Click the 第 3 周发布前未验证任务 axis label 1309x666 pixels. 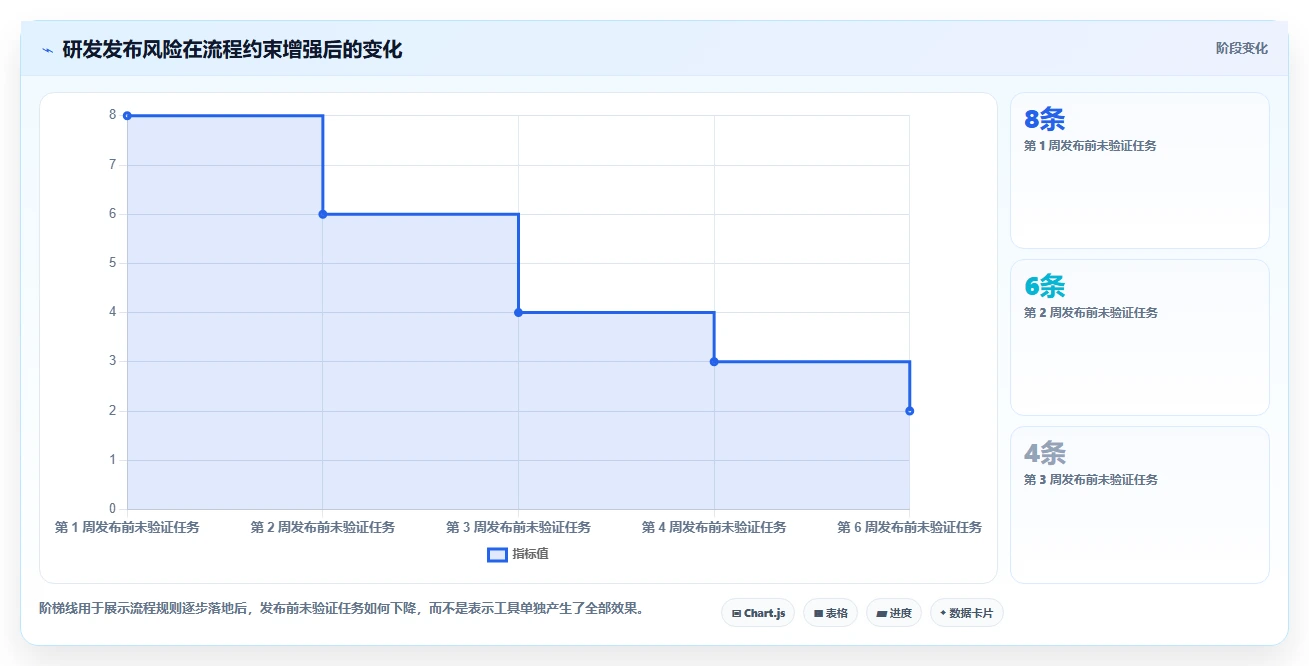tap(518, 527)
